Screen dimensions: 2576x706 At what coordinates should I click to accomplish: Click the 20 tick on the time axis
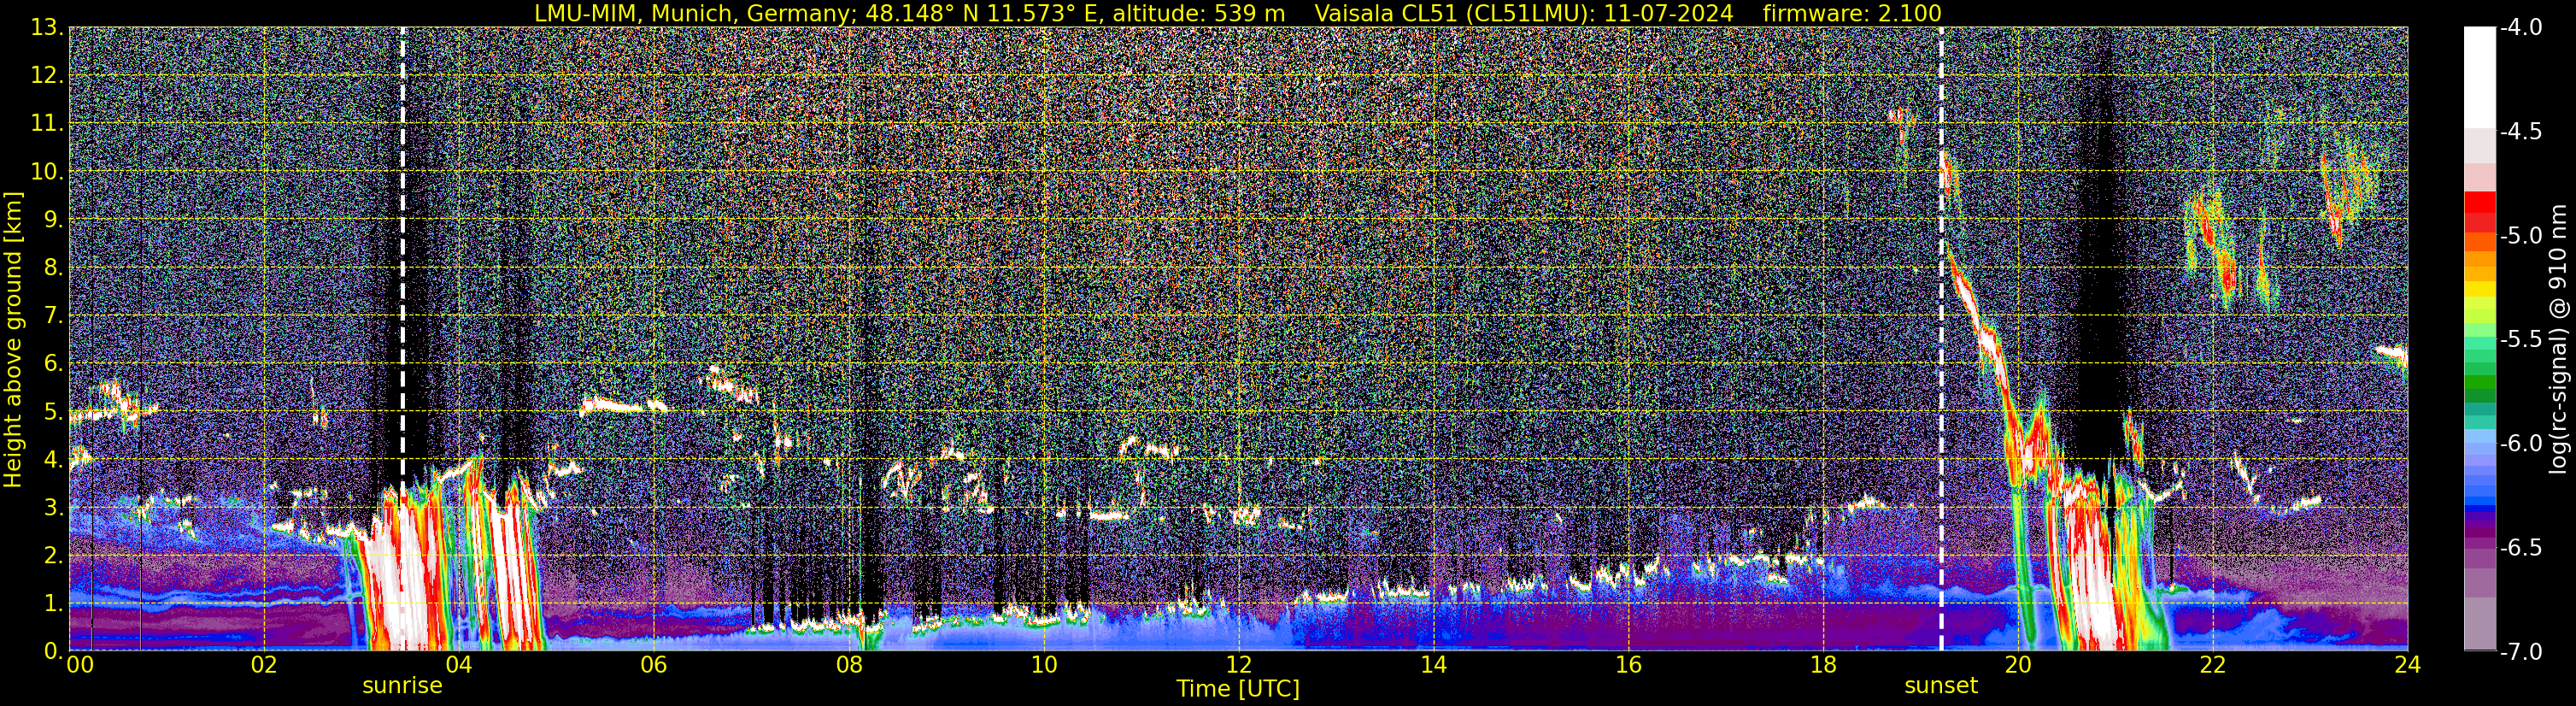[x=2018, y=664]
